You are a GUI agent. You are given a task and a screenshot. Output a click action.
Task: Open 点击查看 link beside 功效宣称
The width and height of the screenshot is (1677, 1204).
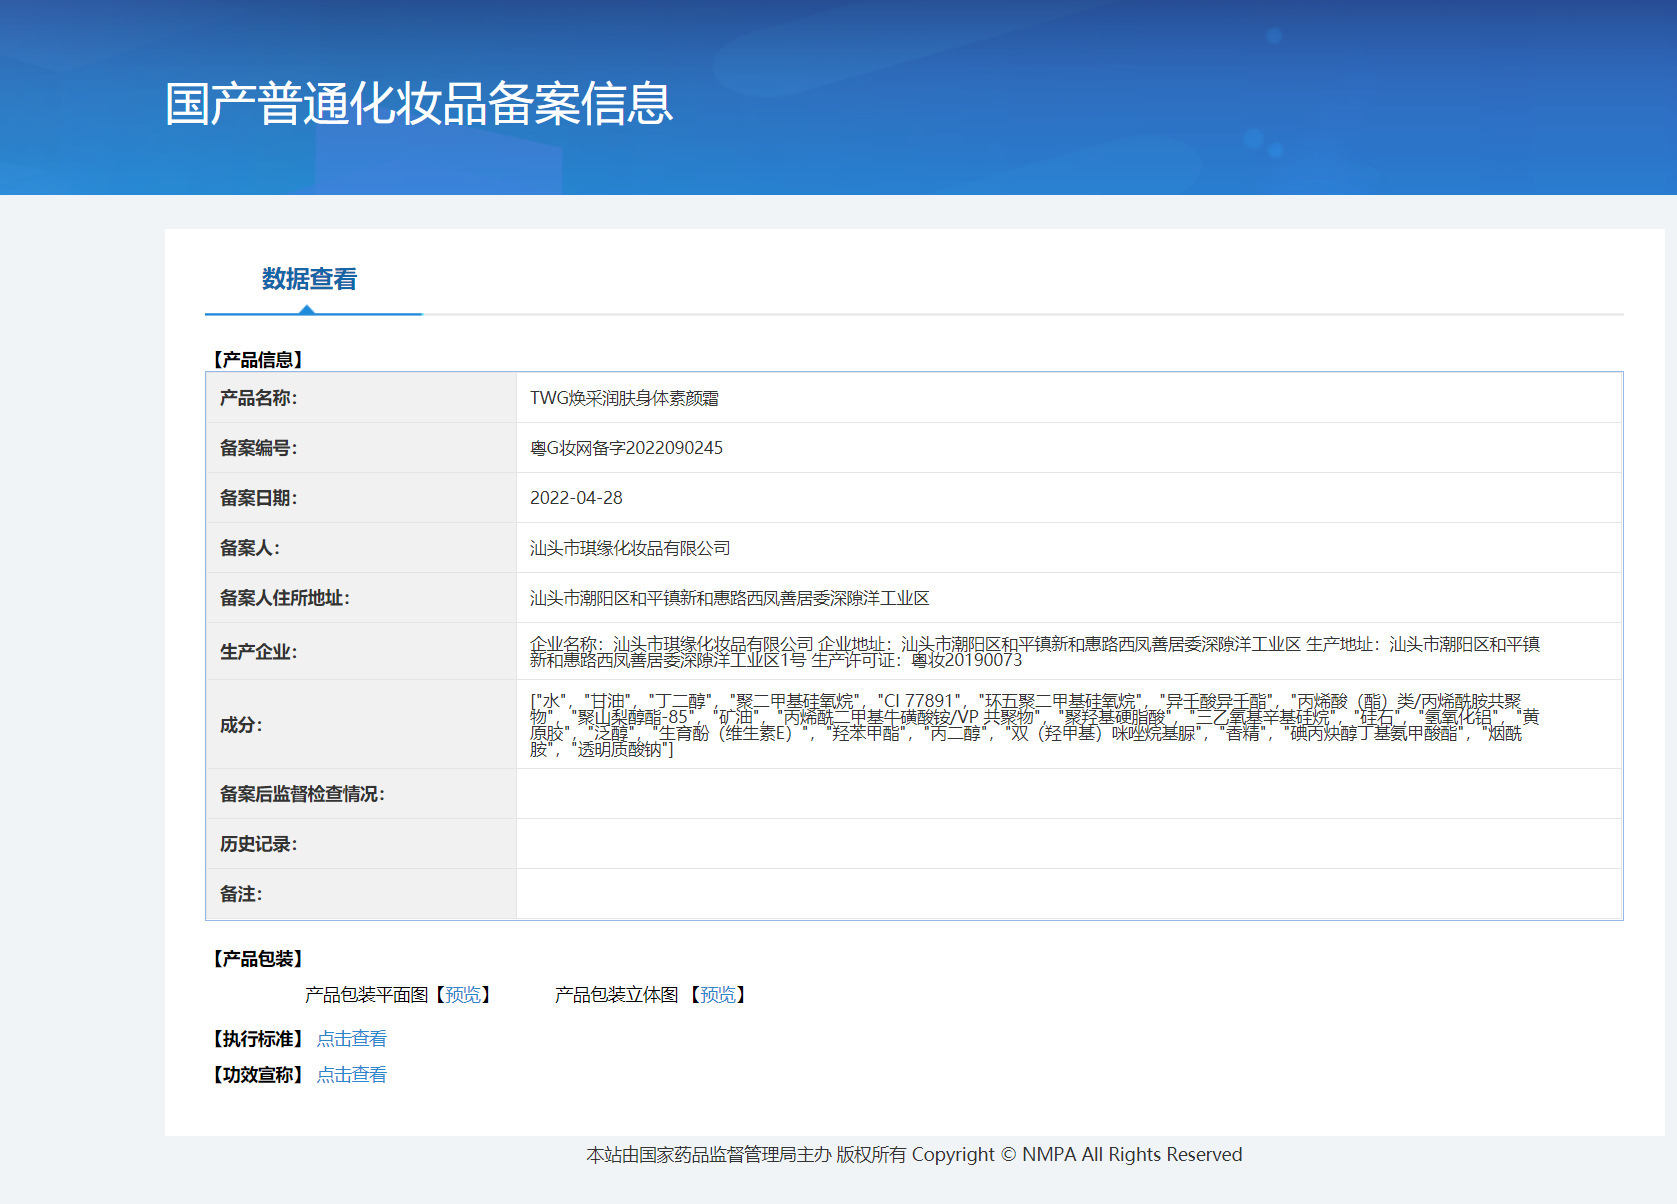351,1075
